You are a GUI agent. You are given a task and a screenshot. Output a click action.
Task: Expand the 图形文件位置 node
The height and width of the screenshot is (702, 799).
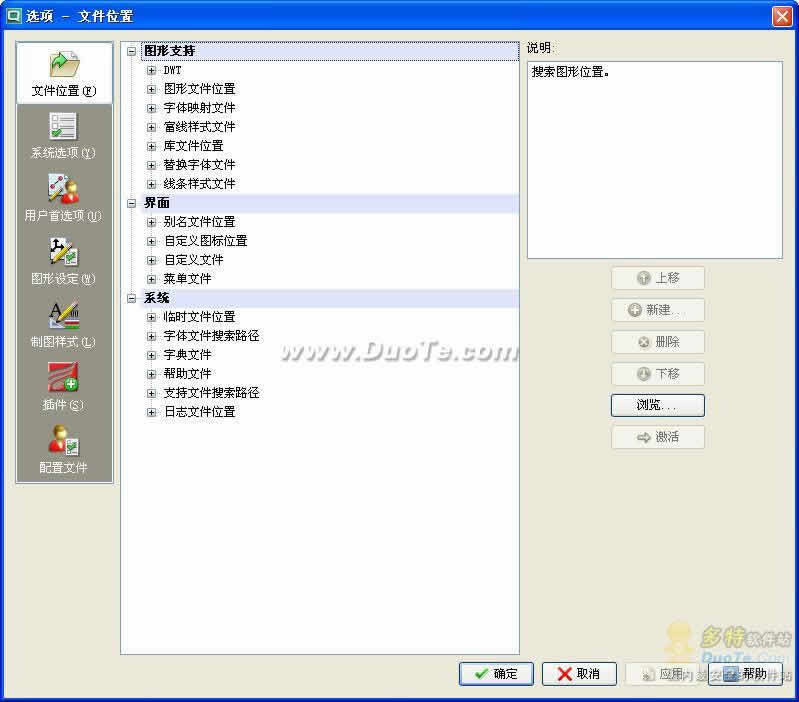(x=151, y=89)
